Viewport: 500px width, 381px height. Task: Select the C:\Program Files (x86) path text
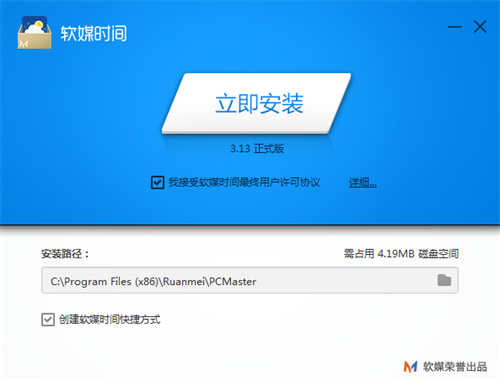pyautogui.click(x=104, y=282)
